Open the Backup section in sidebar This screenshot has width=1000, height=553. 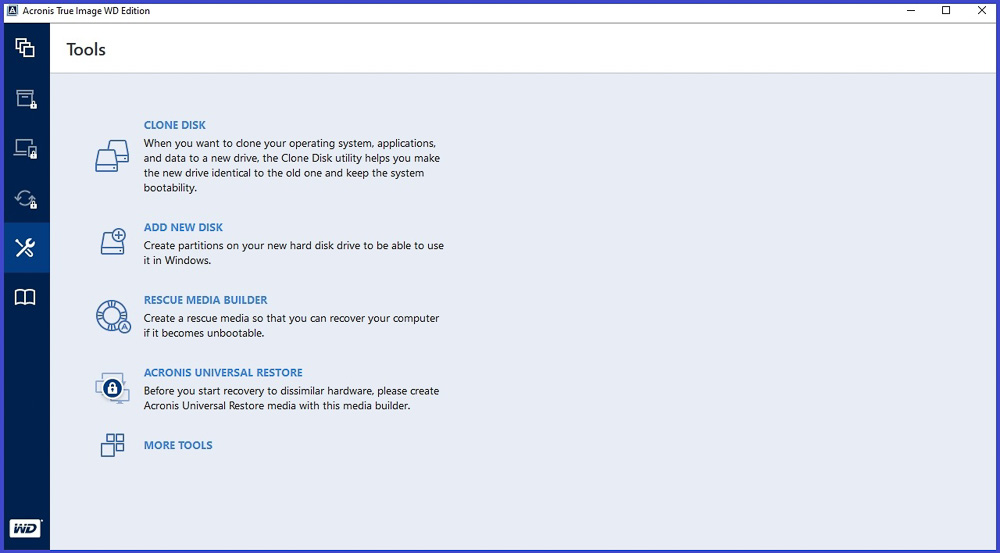(26, 48)
